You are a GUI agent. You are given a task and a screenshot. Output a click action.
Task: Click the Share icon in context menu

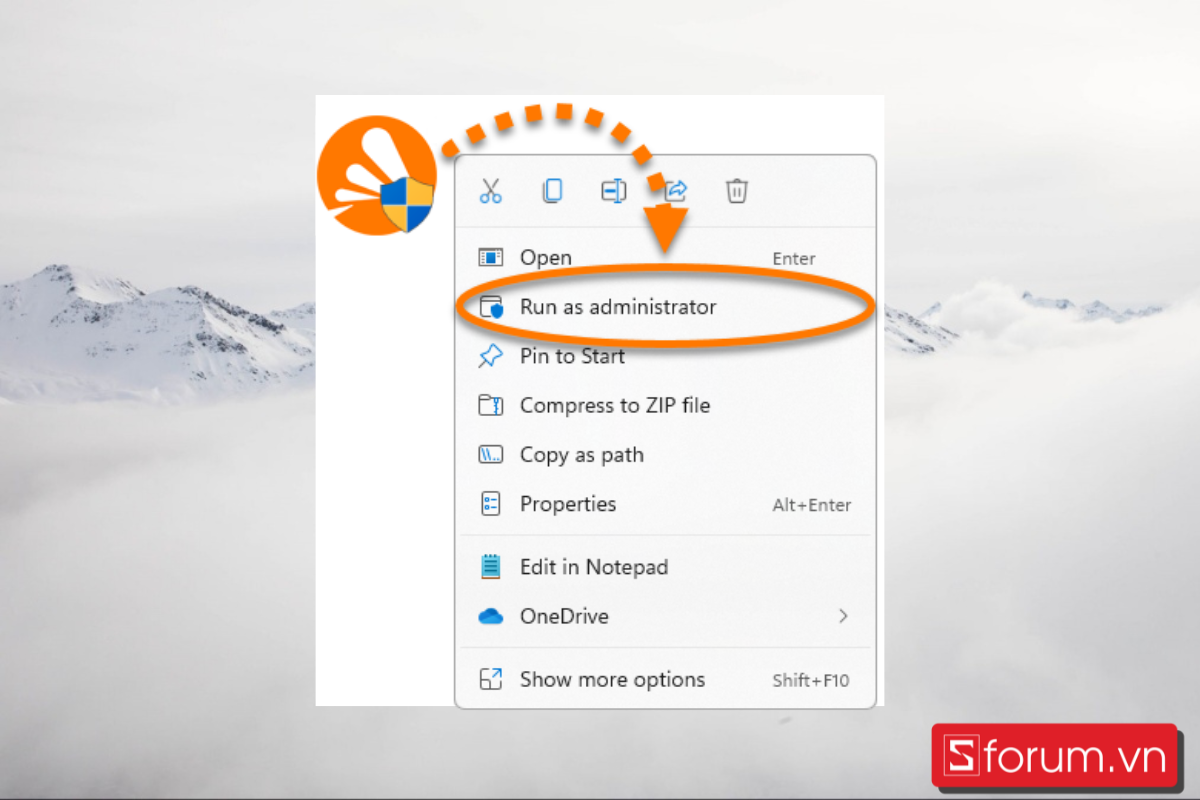[676, 190]
